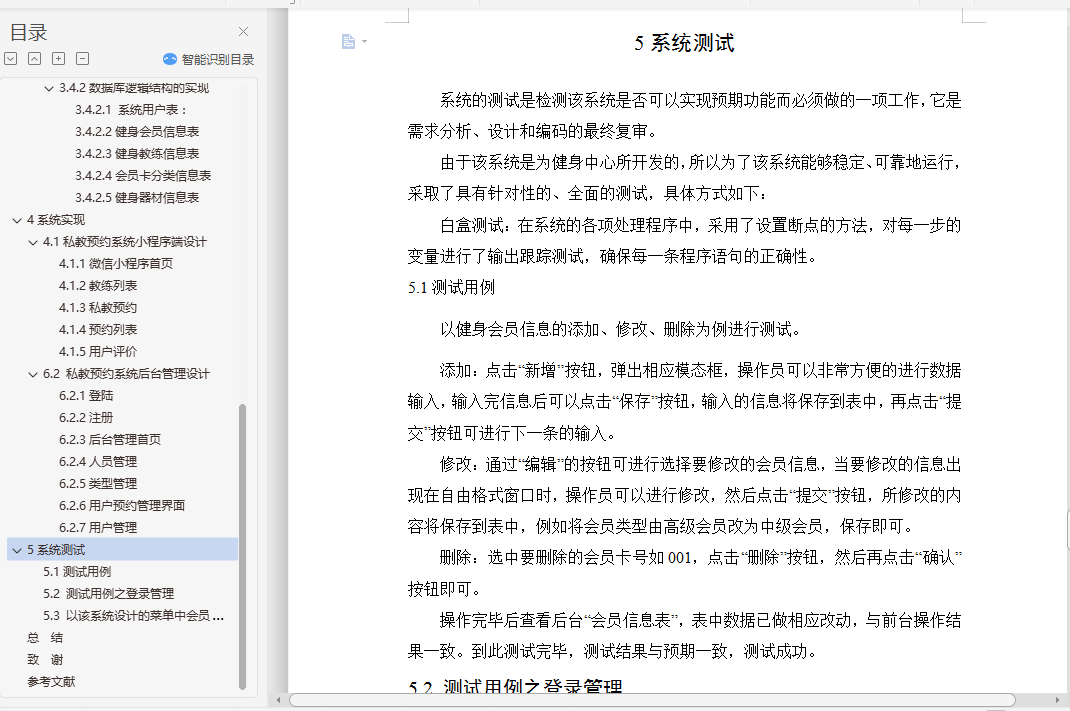
Task: Jump to 4.1.5 用户评价
Action: (x=98, y=351)
